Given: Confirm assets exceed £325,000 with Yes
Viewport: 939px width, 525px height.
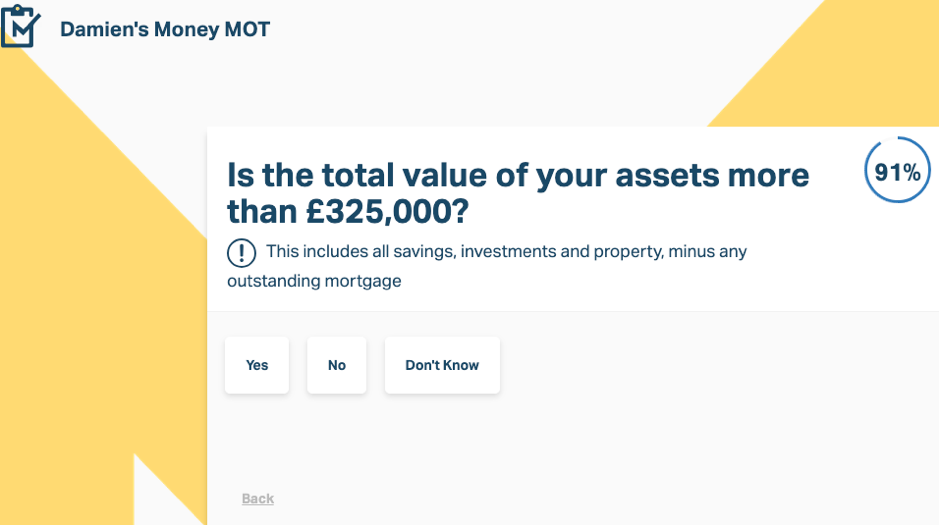Looking at the screenshot, I should [x=257, y=365].
